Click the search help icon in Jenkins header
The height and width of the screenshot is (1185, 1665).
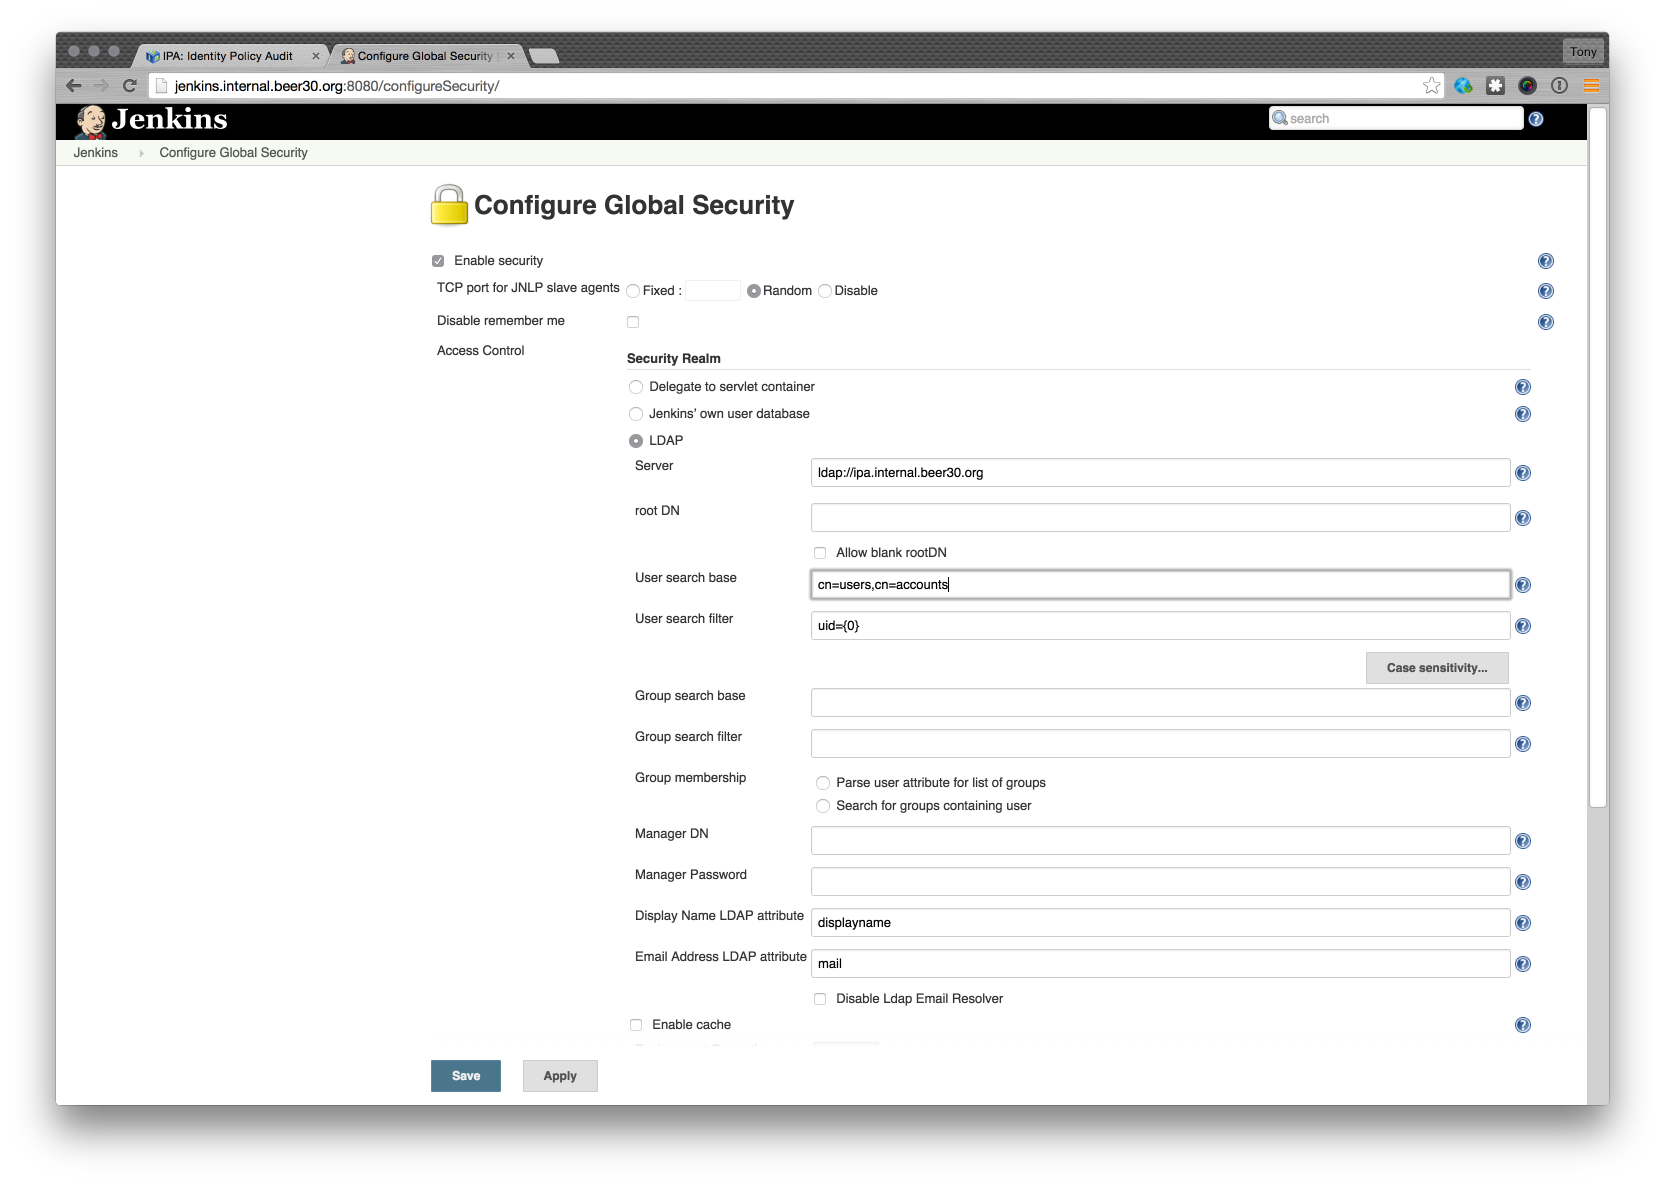(1536, 119)
